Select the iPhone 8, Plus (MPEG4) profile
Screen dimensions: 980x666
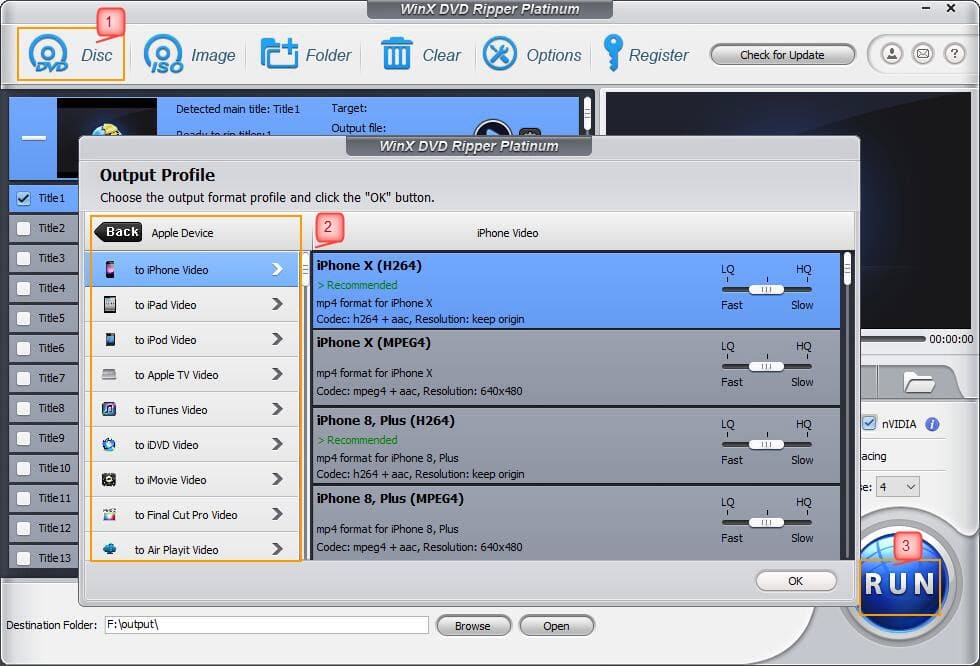point(576,524)
